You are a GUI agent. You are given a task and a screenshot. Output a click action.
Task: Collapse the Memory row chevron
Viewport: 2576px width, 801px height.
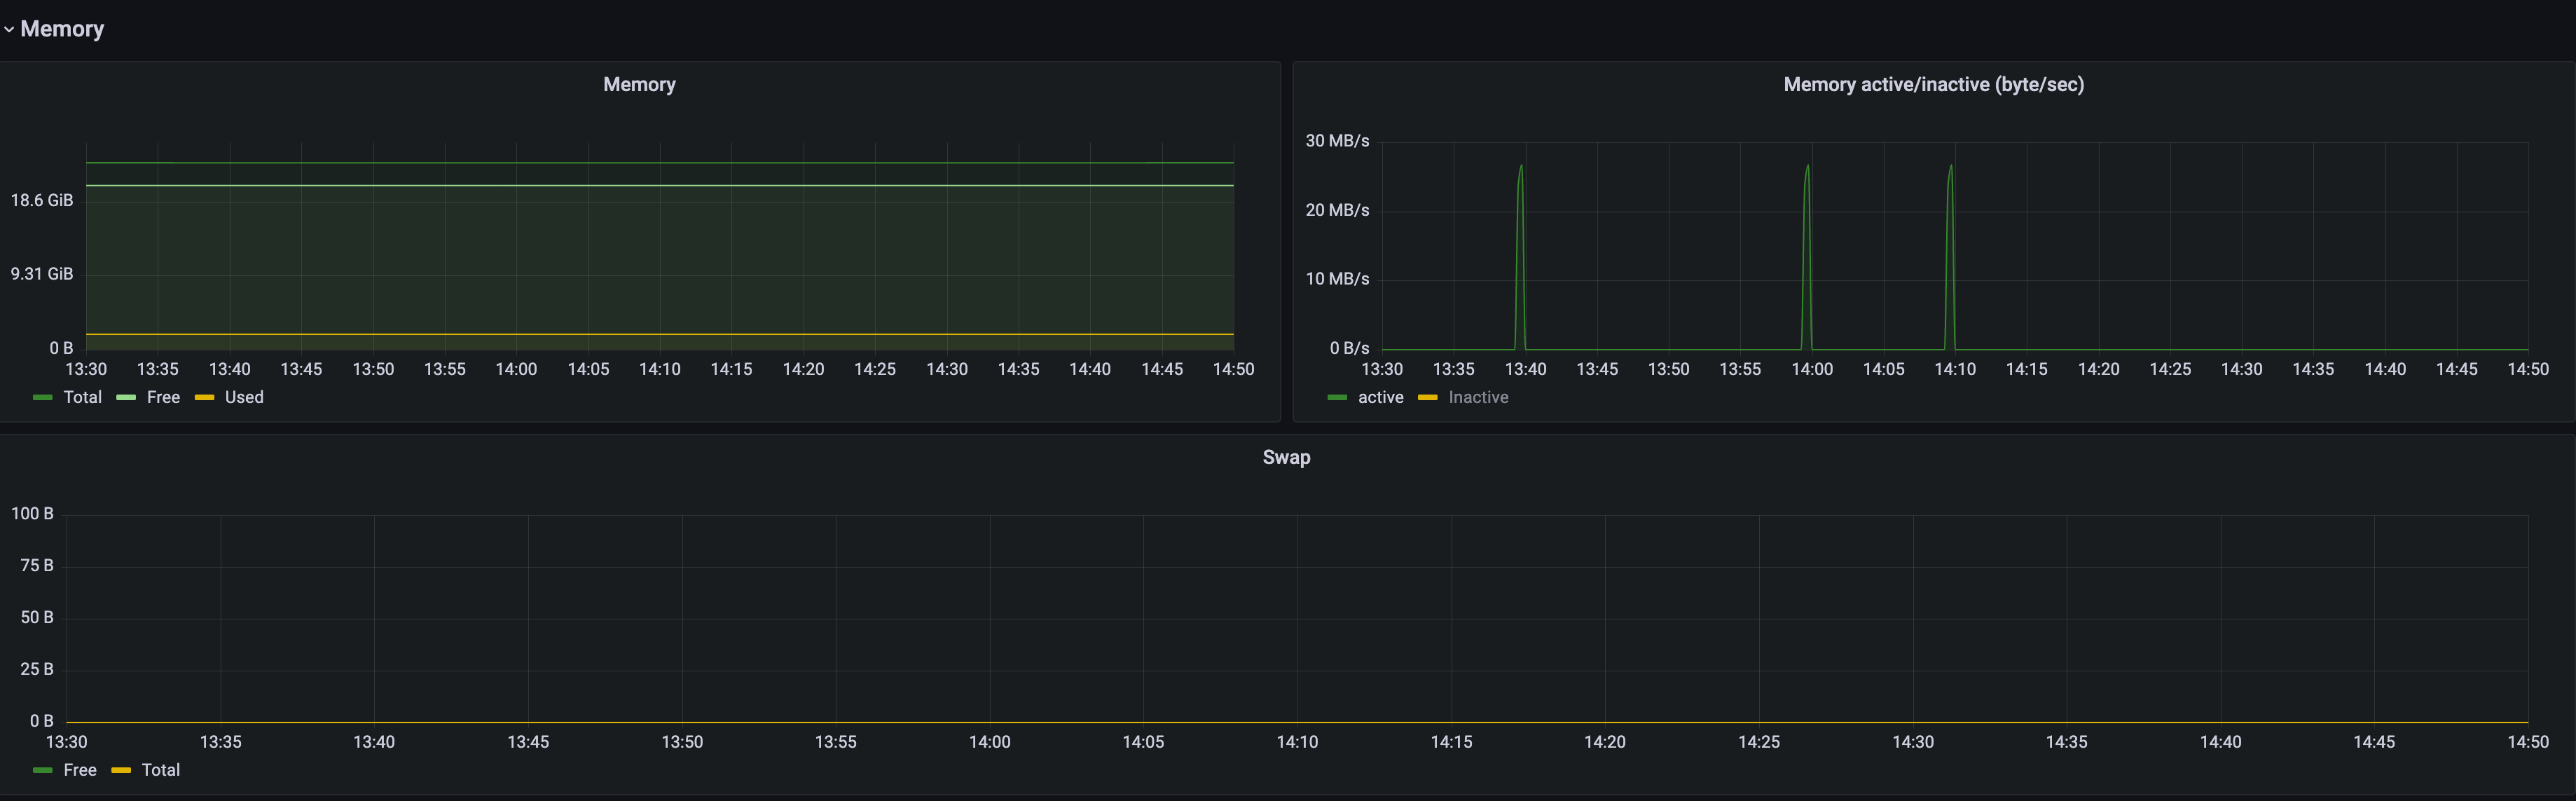9,30
